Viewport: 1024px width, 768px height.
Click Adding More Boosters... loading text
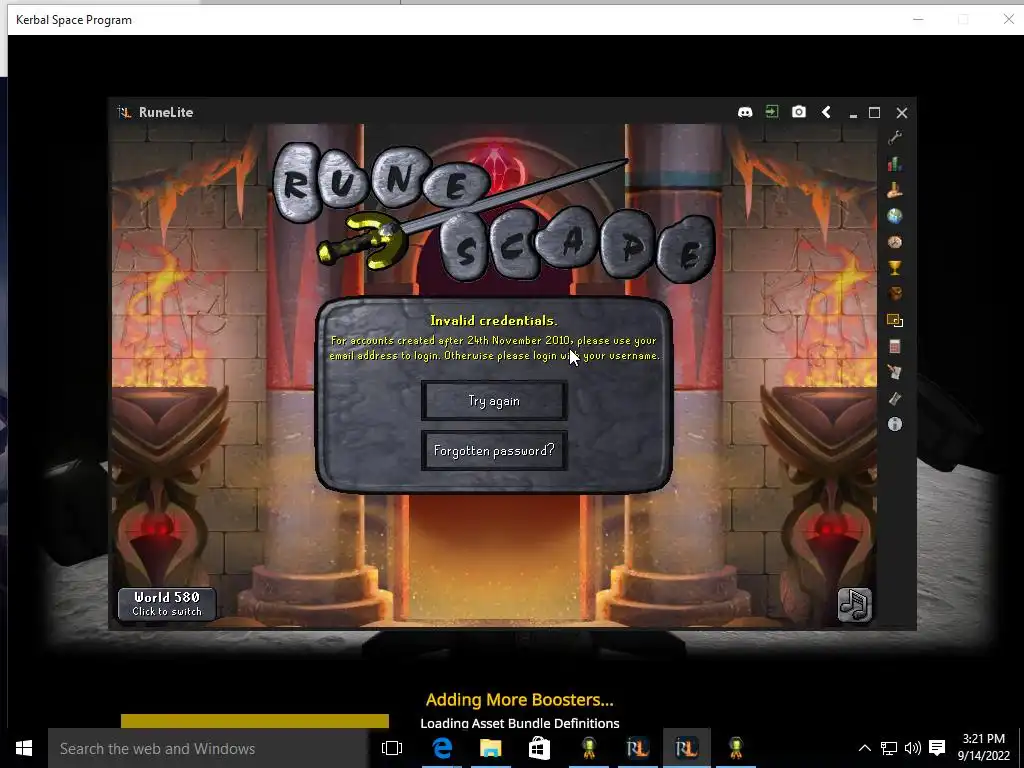(520, 700)
